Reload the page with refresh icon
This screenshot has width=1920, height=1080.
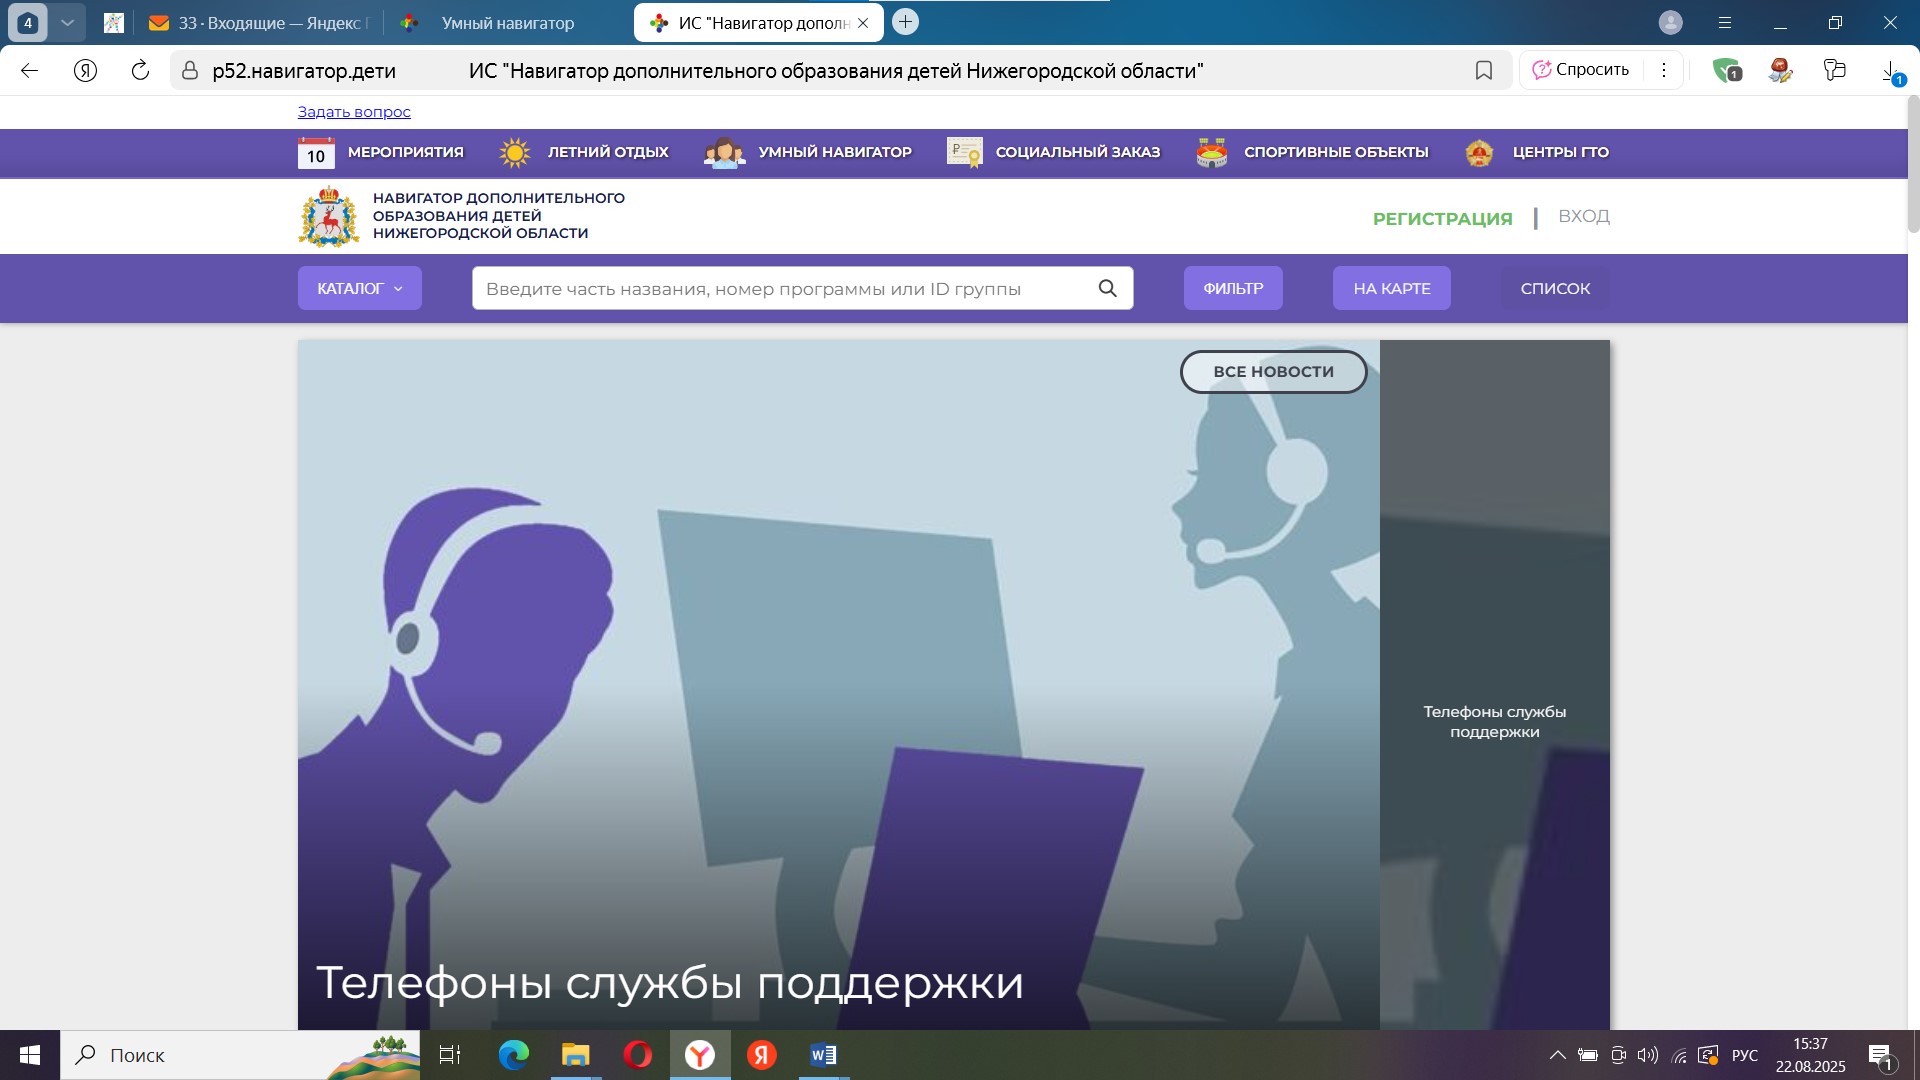tap(140, 70)
